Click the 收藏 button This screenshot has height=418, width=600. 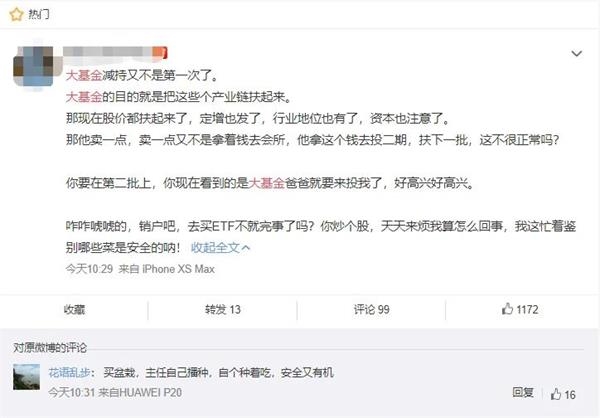(x=74, y=309)
